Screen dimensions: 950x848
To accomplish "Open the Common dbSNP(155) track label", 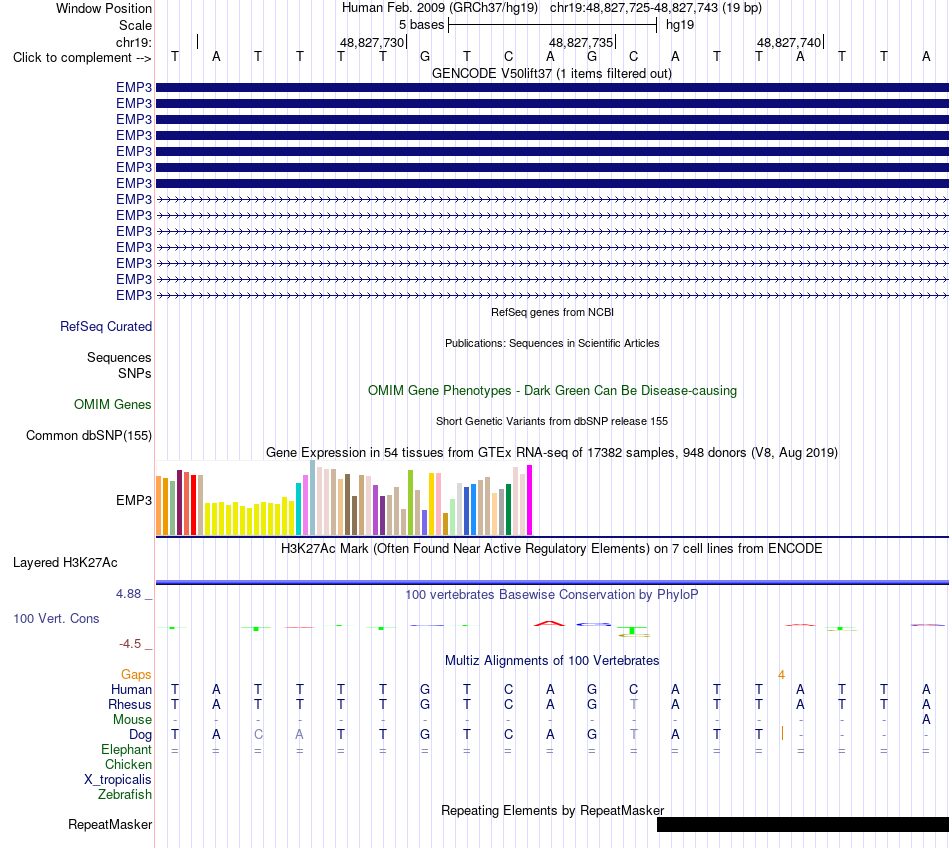I will [89, 436].
